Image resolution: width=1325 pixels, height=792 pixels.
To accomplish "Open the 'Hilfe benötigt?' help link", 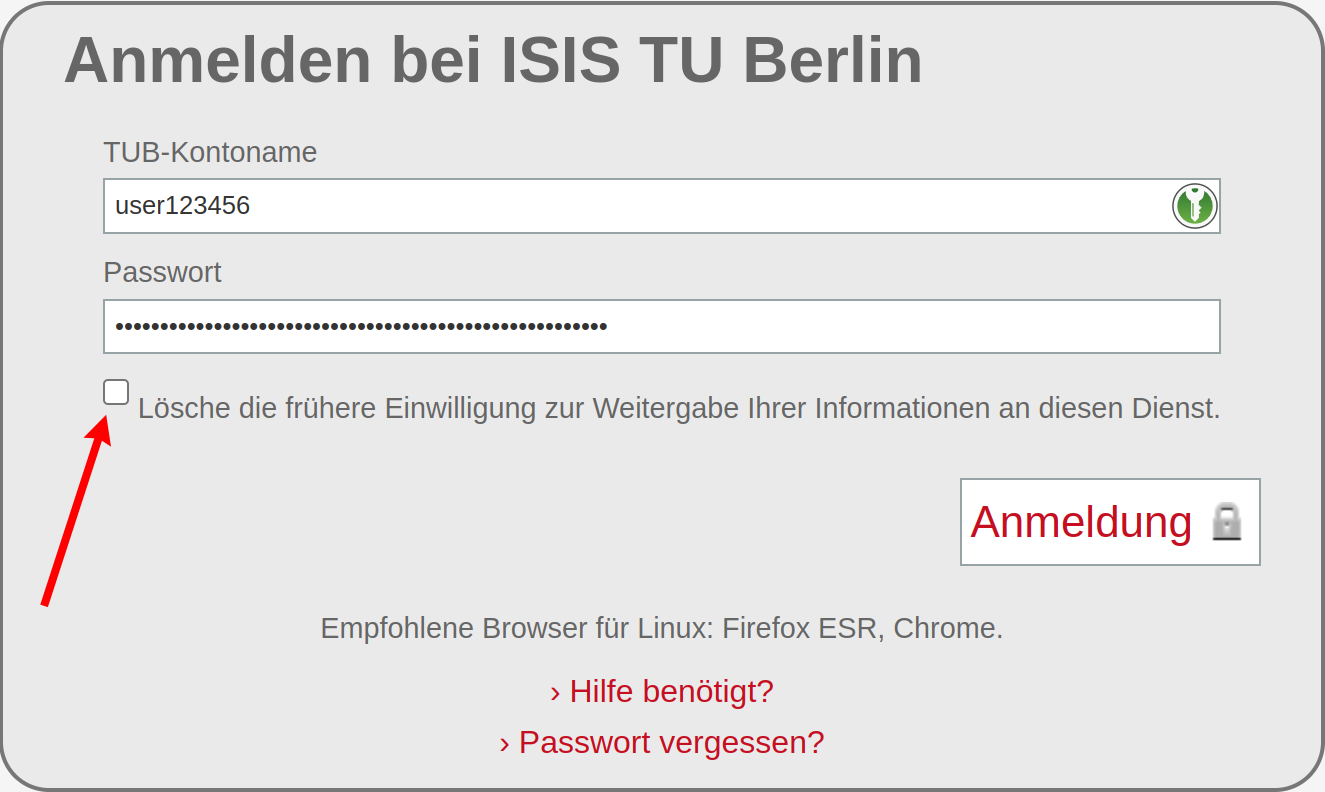I will coord(662,691).
